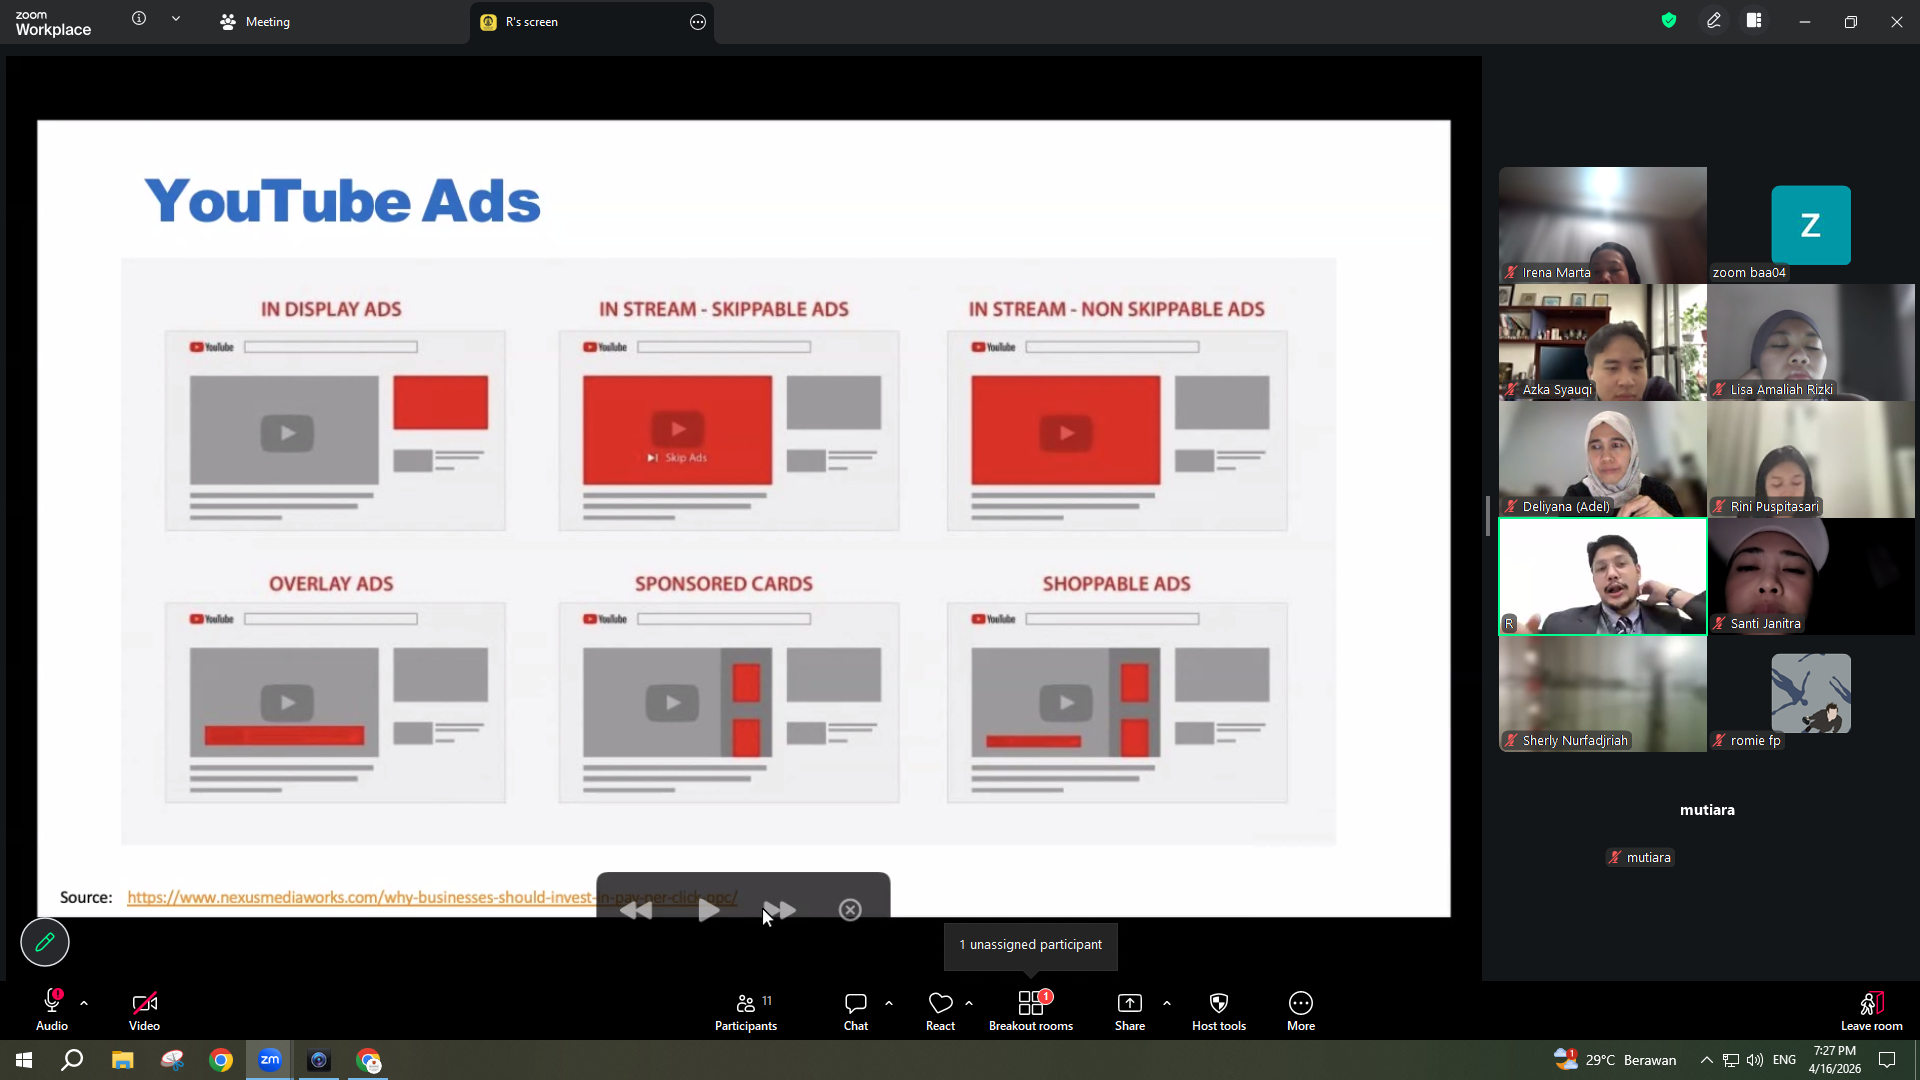The height and width of the screenshot is (1080, 1920).
Task: Leave the breakout room
Action: click(1872, 1010)
